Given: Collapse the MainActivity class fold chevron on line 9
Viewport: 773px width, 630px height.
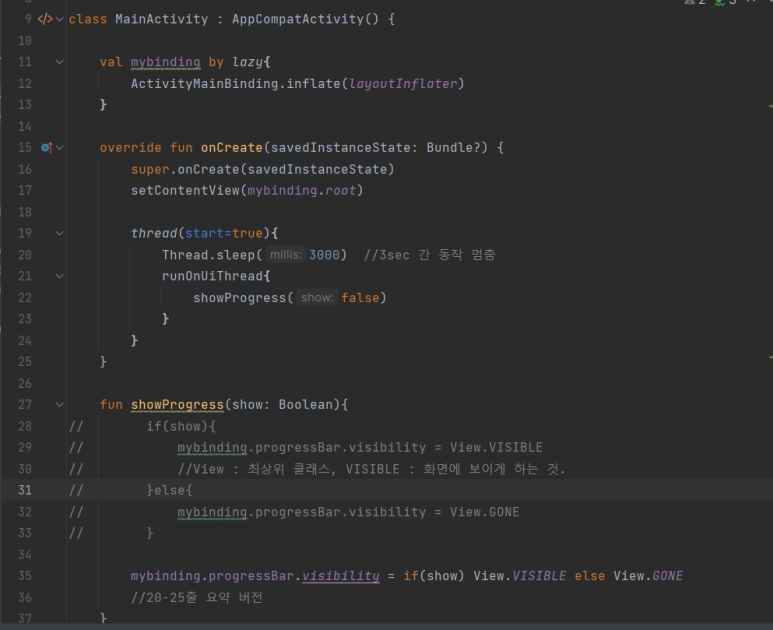Looking at the screenshot, I should [x=60, y=19].
